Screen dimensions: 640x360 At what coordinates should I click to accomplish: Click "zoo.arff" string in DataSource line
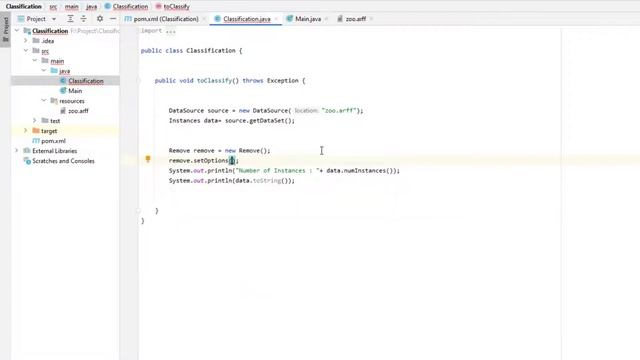coord(338,111)
